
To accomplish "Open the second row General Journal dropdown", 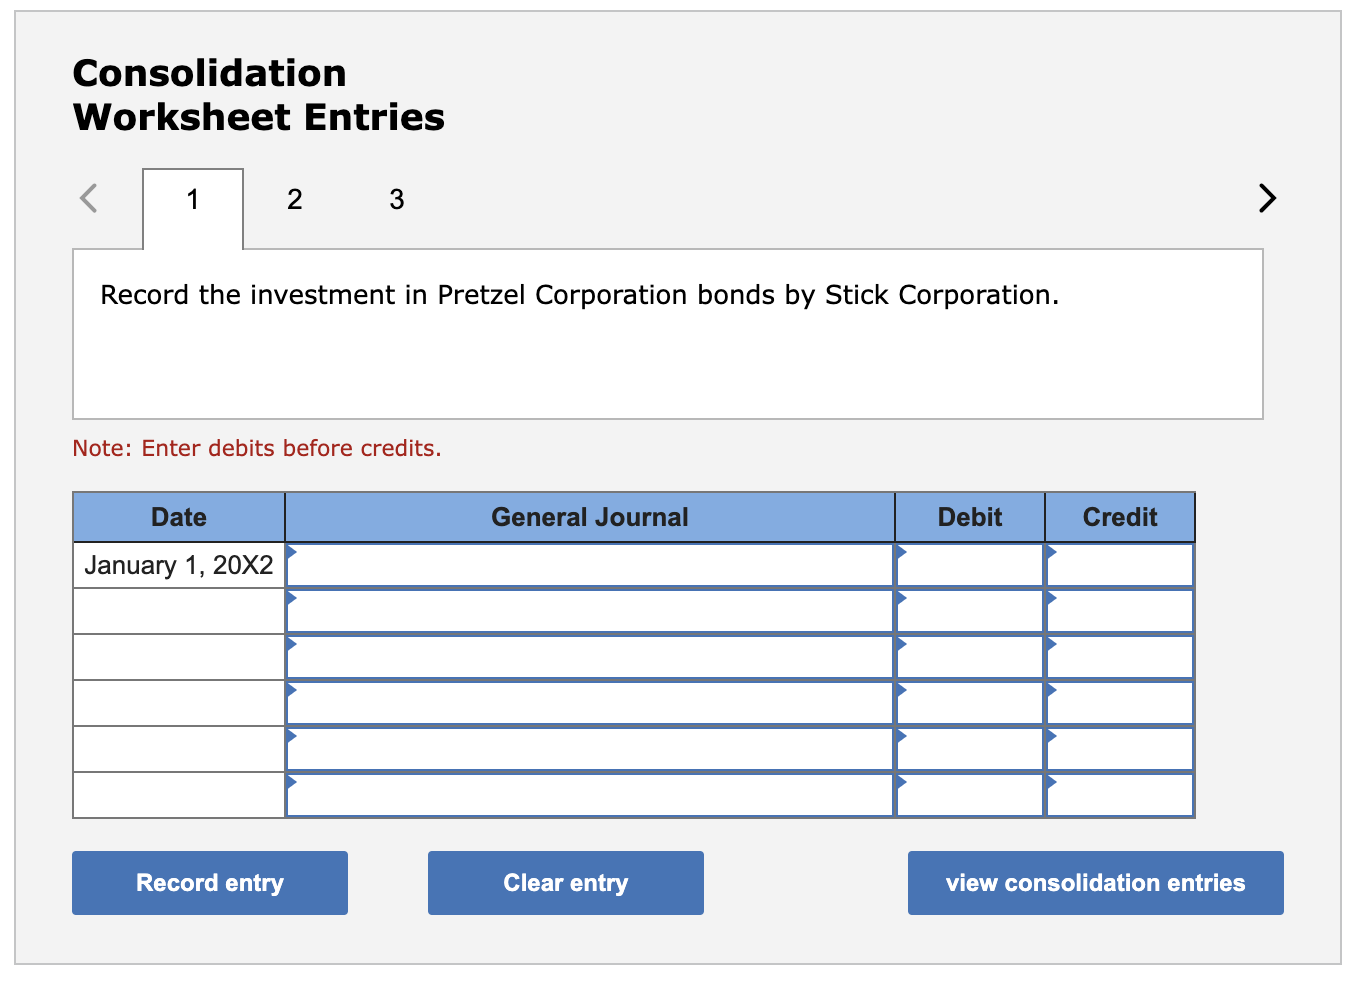I will tap(590, 610).
